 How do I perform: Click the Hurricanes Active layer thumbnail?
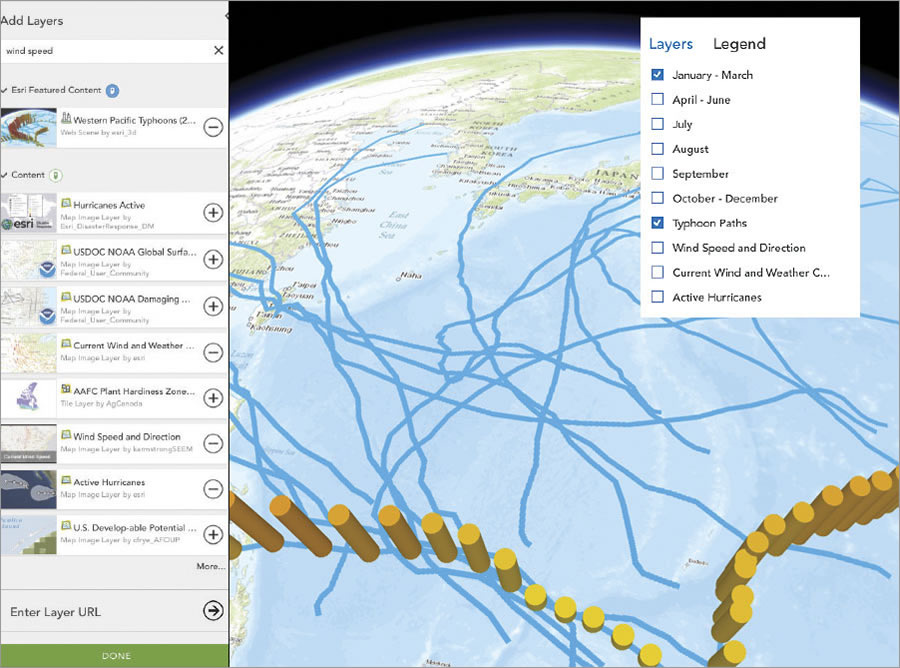[28, 213]
